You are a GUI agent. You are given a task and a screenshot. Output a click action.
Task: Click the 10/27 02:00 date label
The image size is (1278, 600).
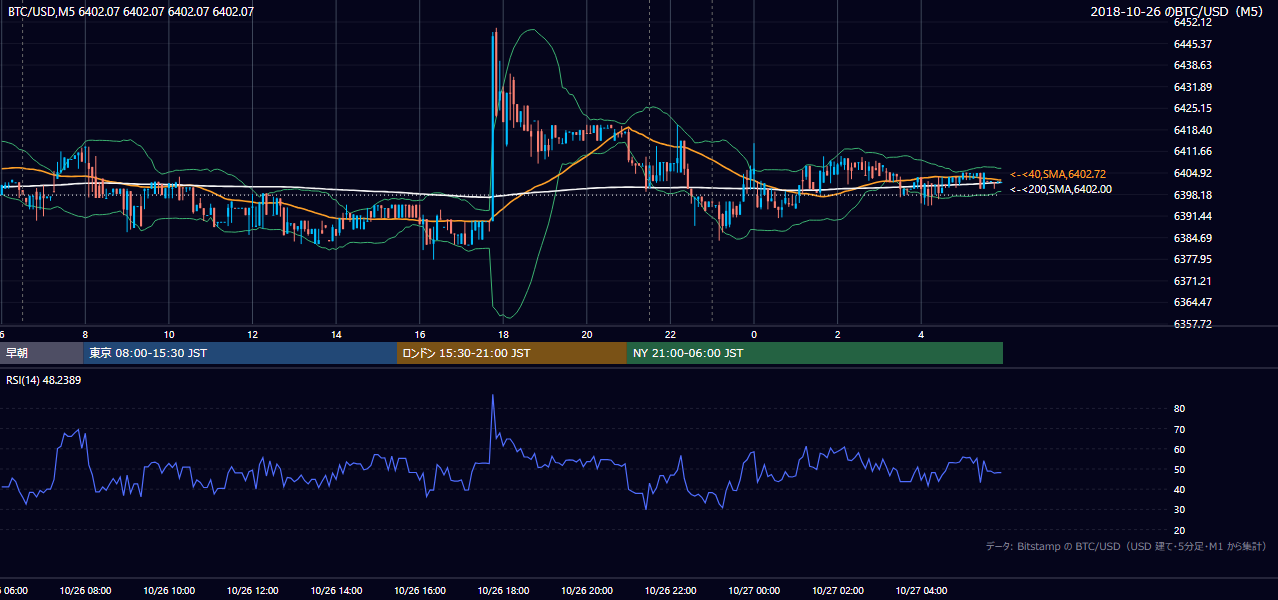point(838,590)
